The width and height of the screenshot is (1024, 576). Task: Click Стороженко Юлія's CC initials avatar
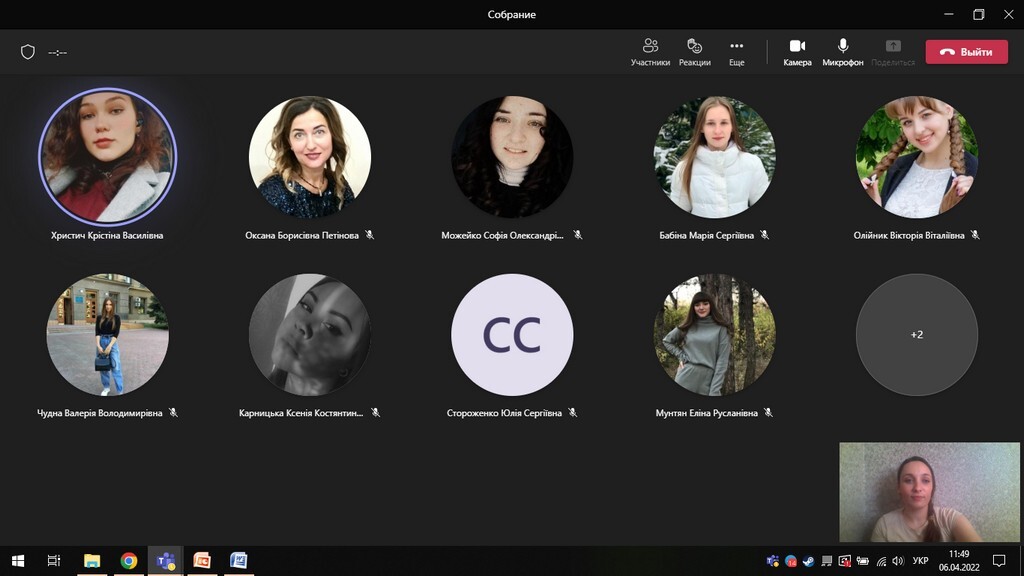512,335
